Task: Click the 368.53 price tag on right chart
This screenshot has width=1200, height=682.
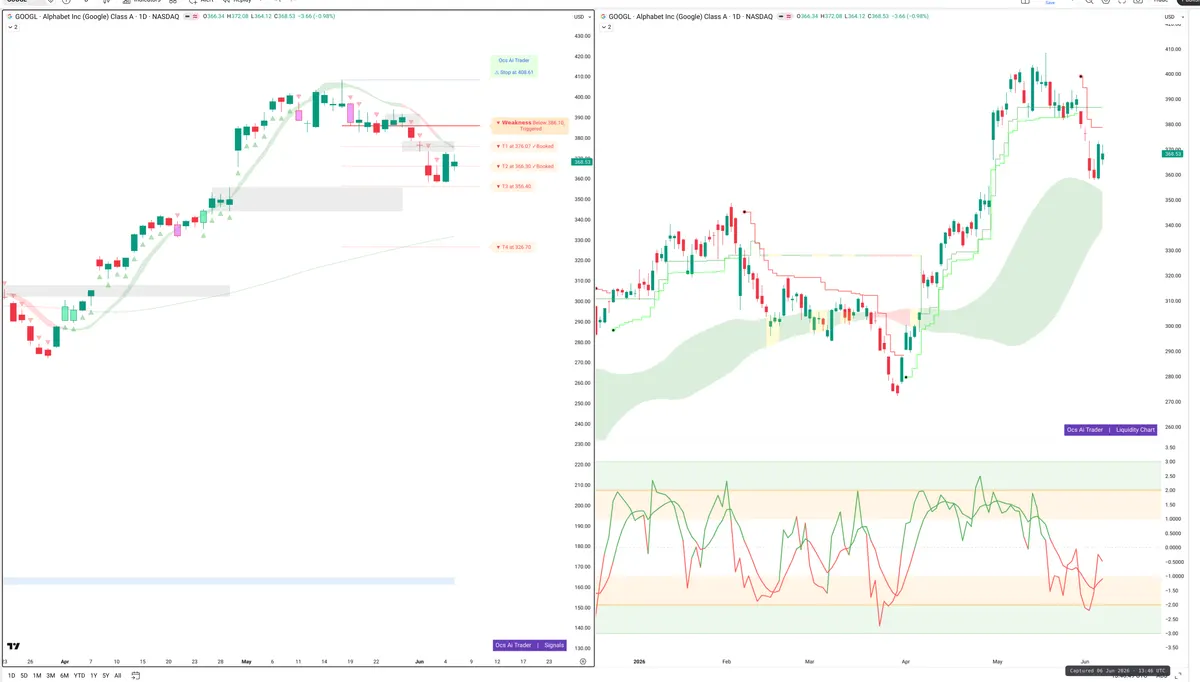Action: click(x=1171, y=153)
